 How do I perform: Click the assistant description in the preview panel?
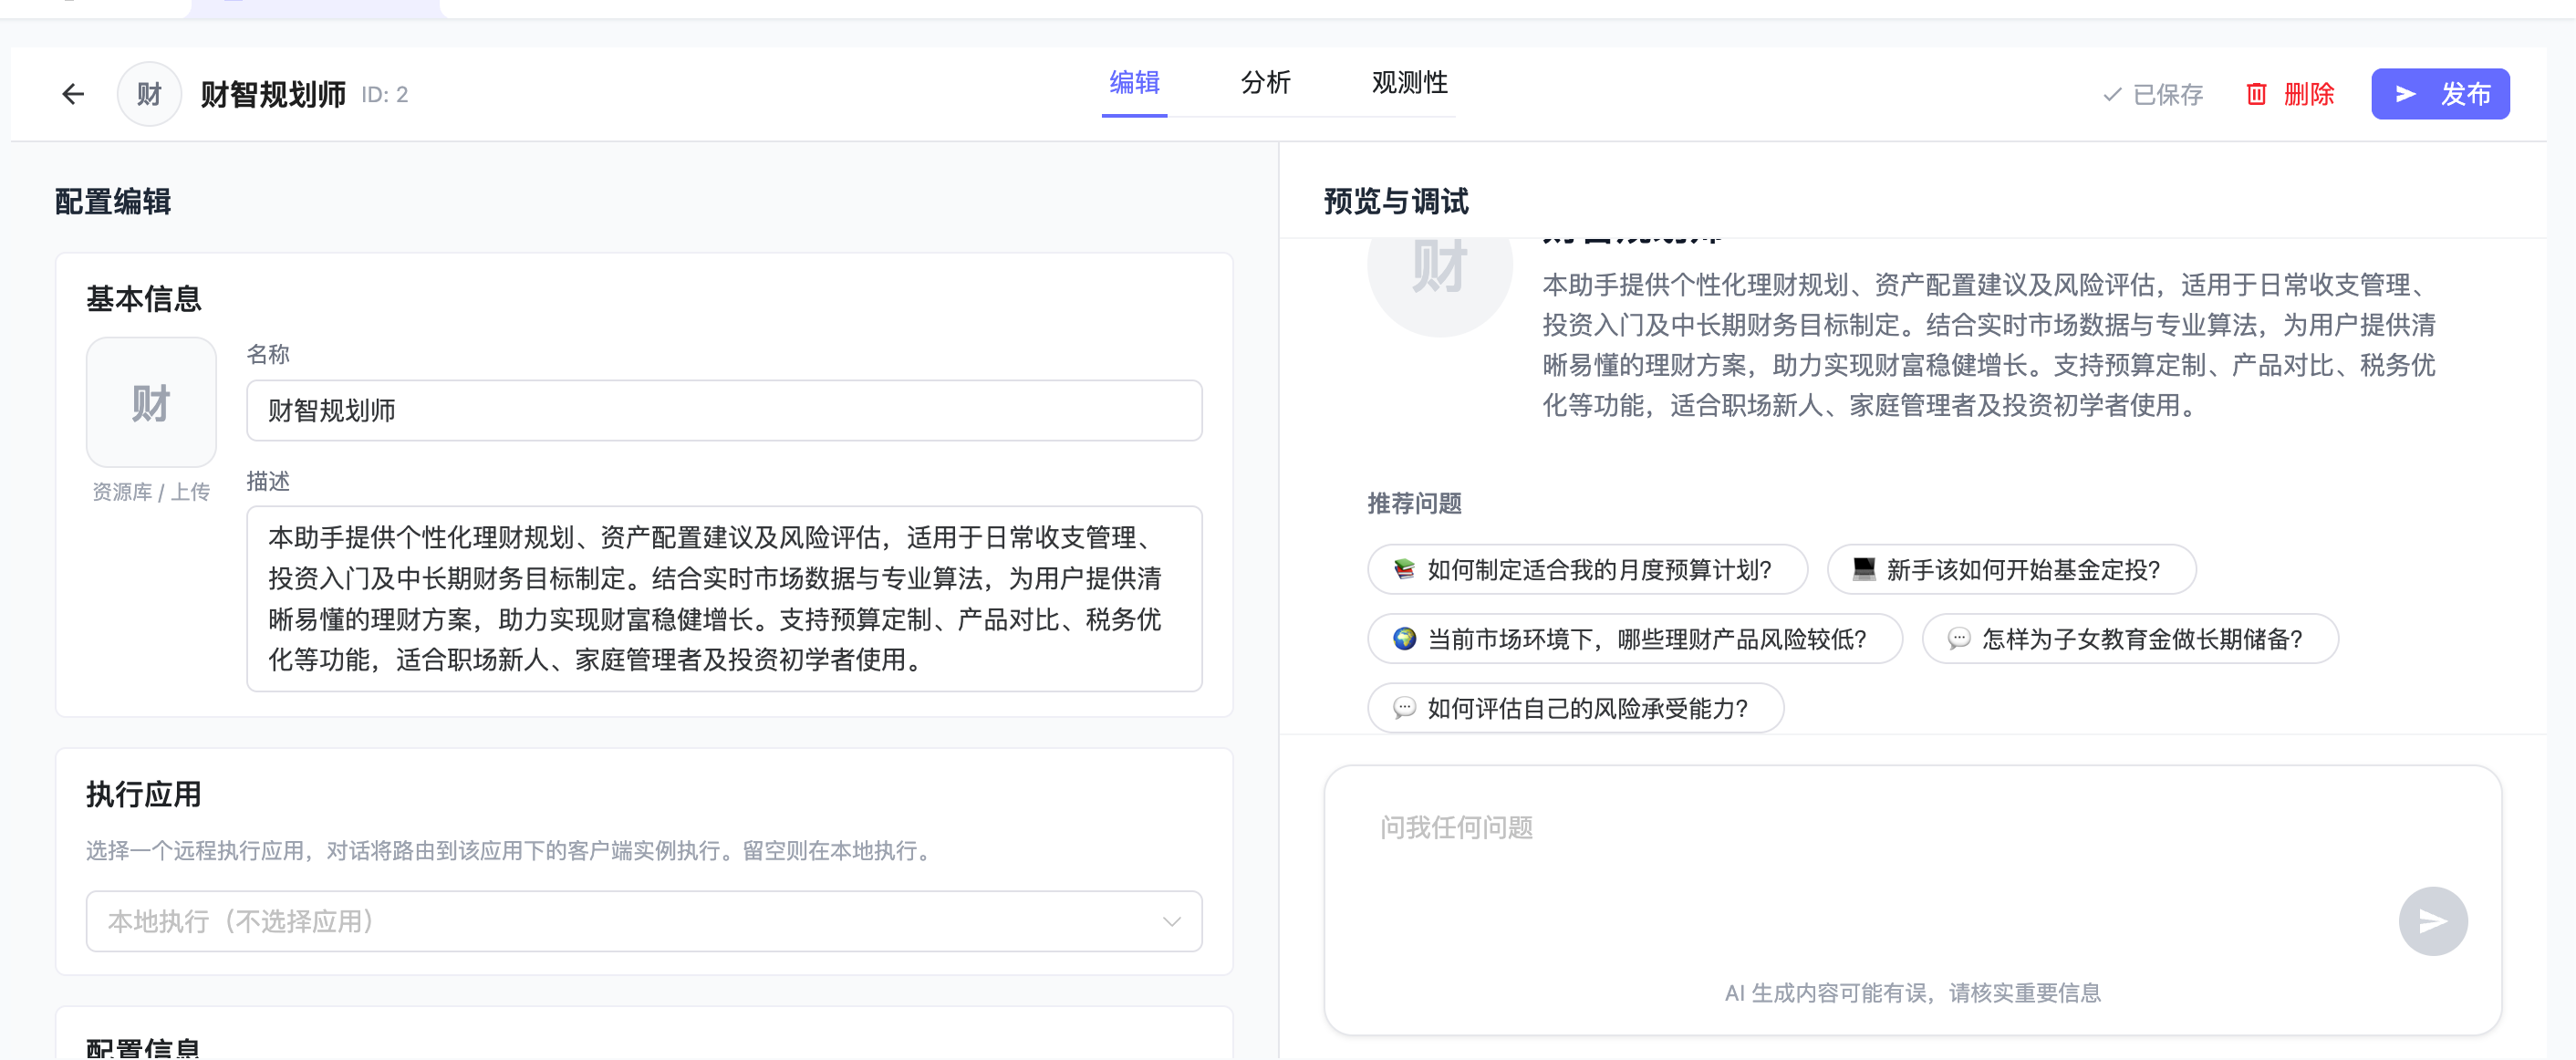click(1990, 345)
